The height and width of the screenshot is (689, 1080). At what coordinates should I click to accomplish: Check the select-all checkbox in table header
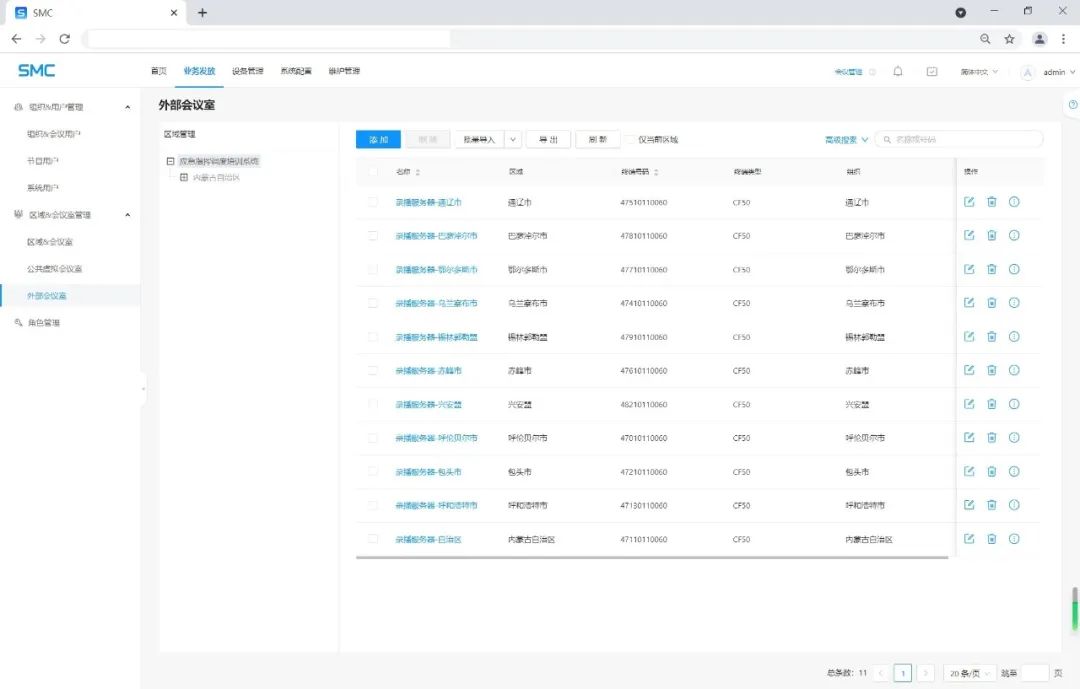(x=373, y=172)
